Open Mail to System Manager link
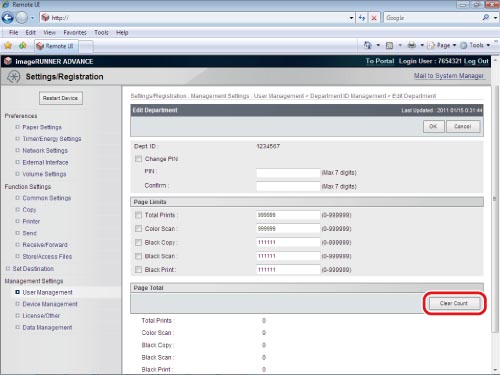 pos(449,76)
